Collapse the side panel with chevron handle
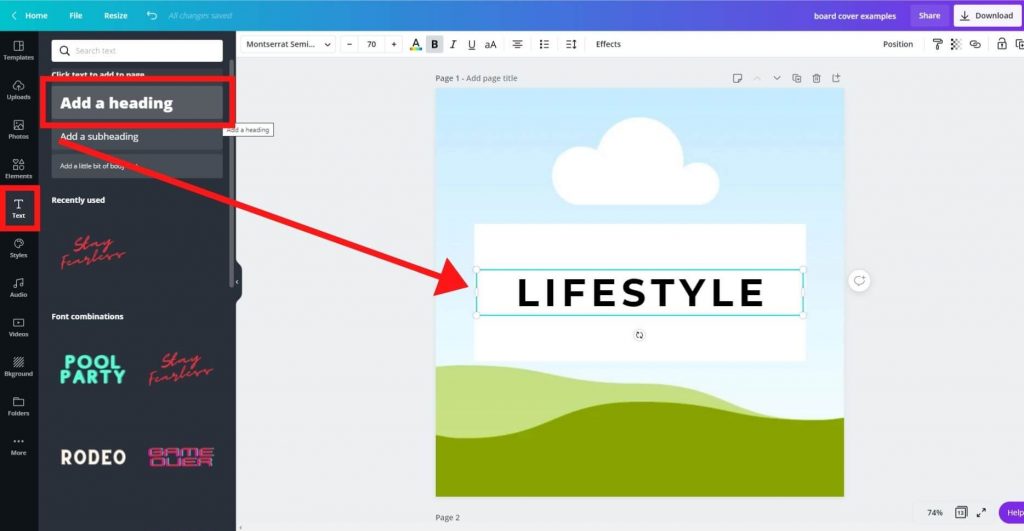The width and height of the screenshot is (1024, 531). (x=238, y=281)
